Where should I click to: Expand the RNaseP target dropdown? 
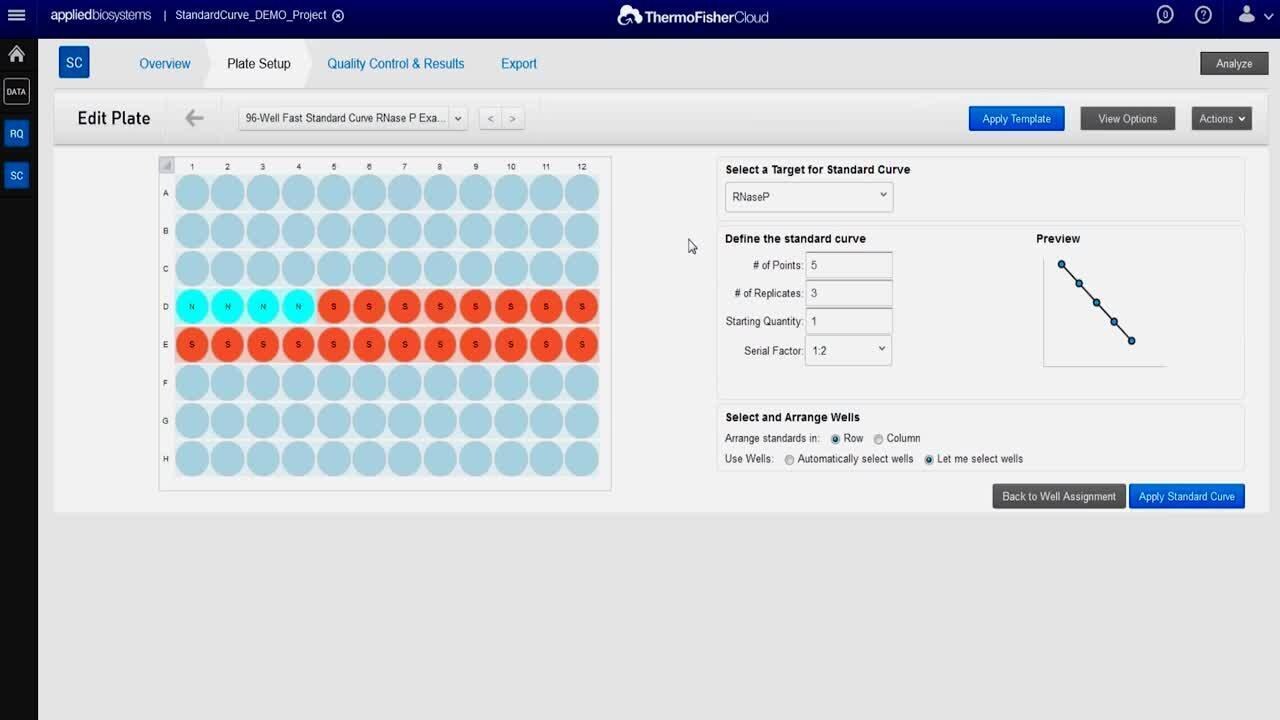(809, 197)
